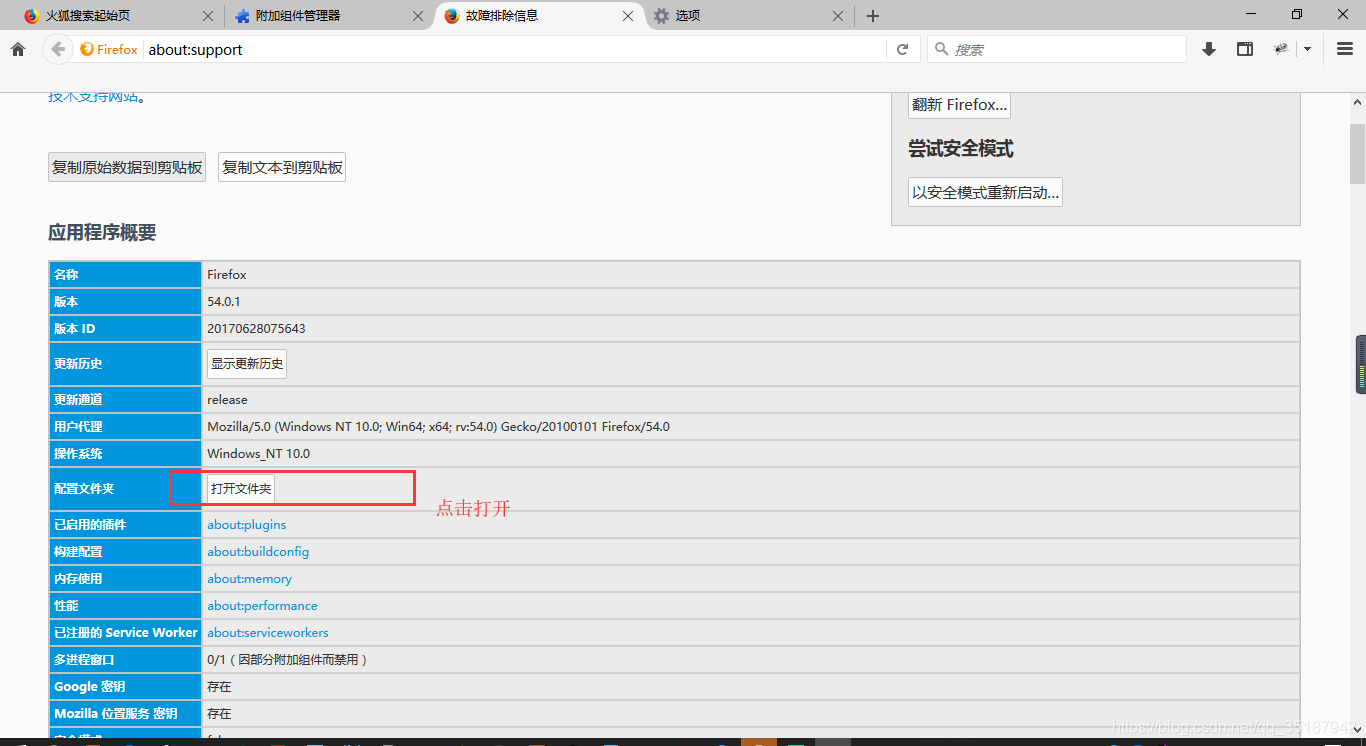Open the hamburger application menu

[x=1345, y=49]
